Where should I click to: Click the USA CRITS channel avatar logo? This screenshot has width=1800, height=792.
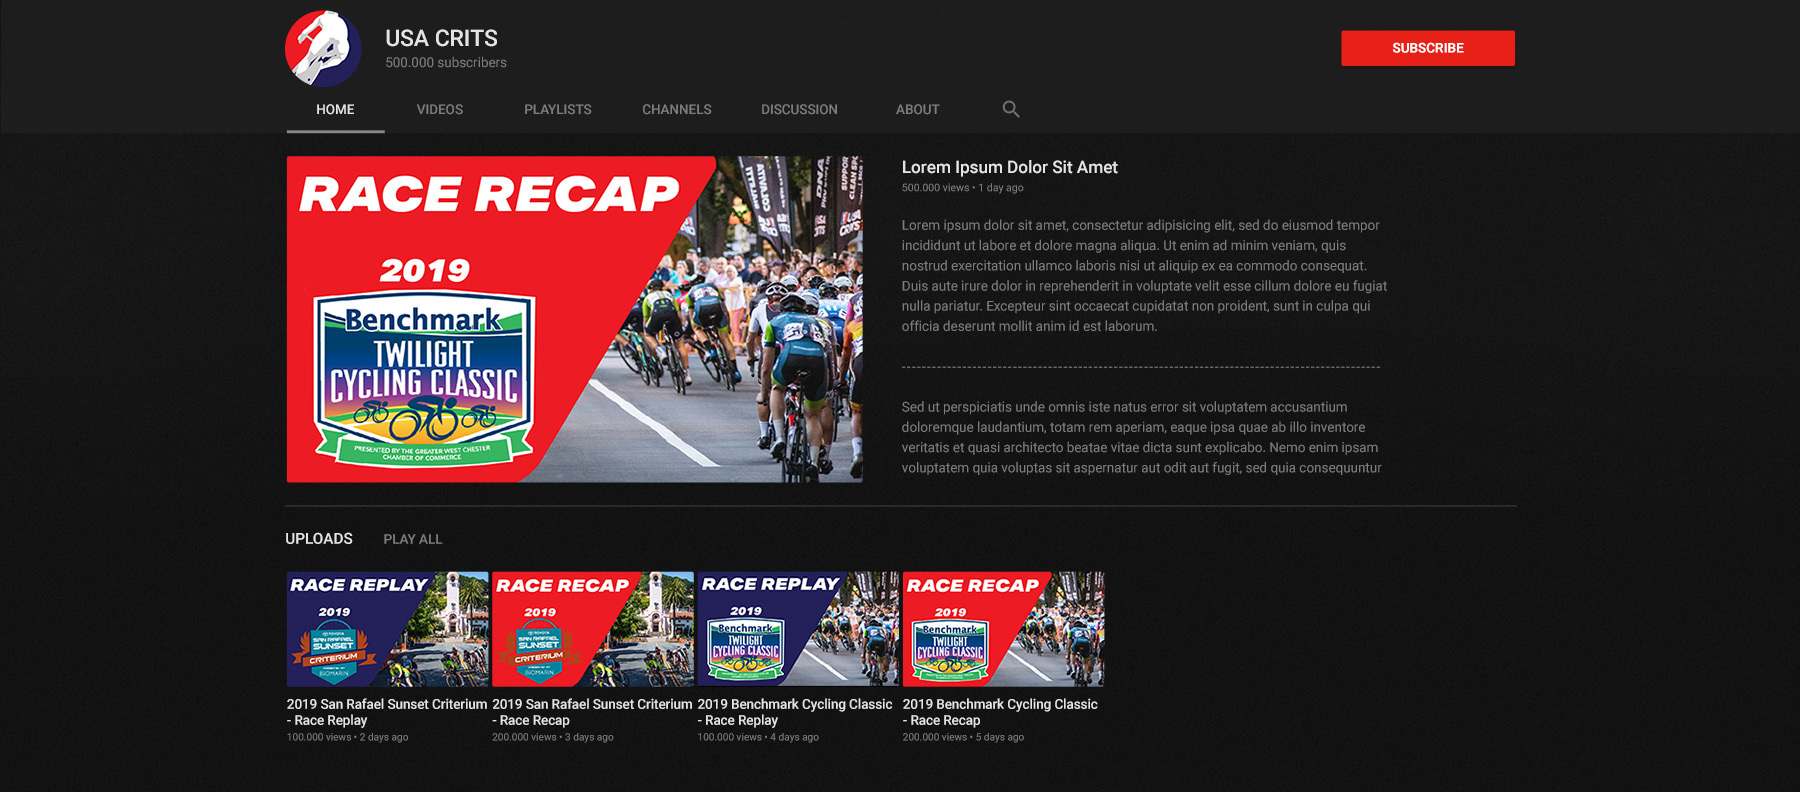pyautogui.click(x=323, y=48)
